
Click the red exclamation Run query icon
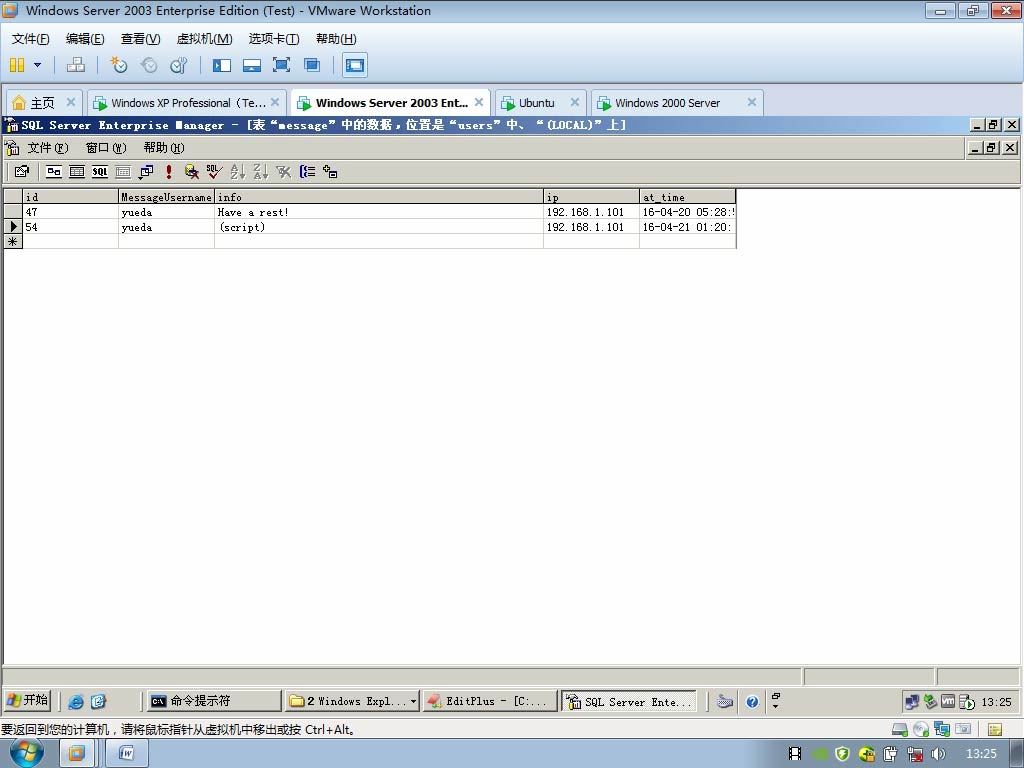click(x=168, y=172)
